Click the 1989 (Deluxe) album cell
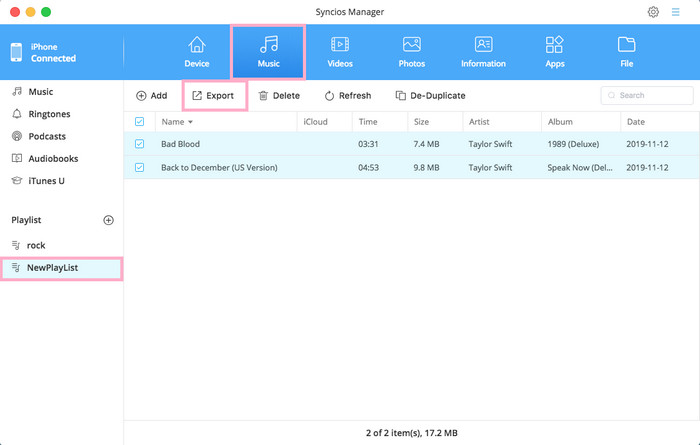 [573, 144]
